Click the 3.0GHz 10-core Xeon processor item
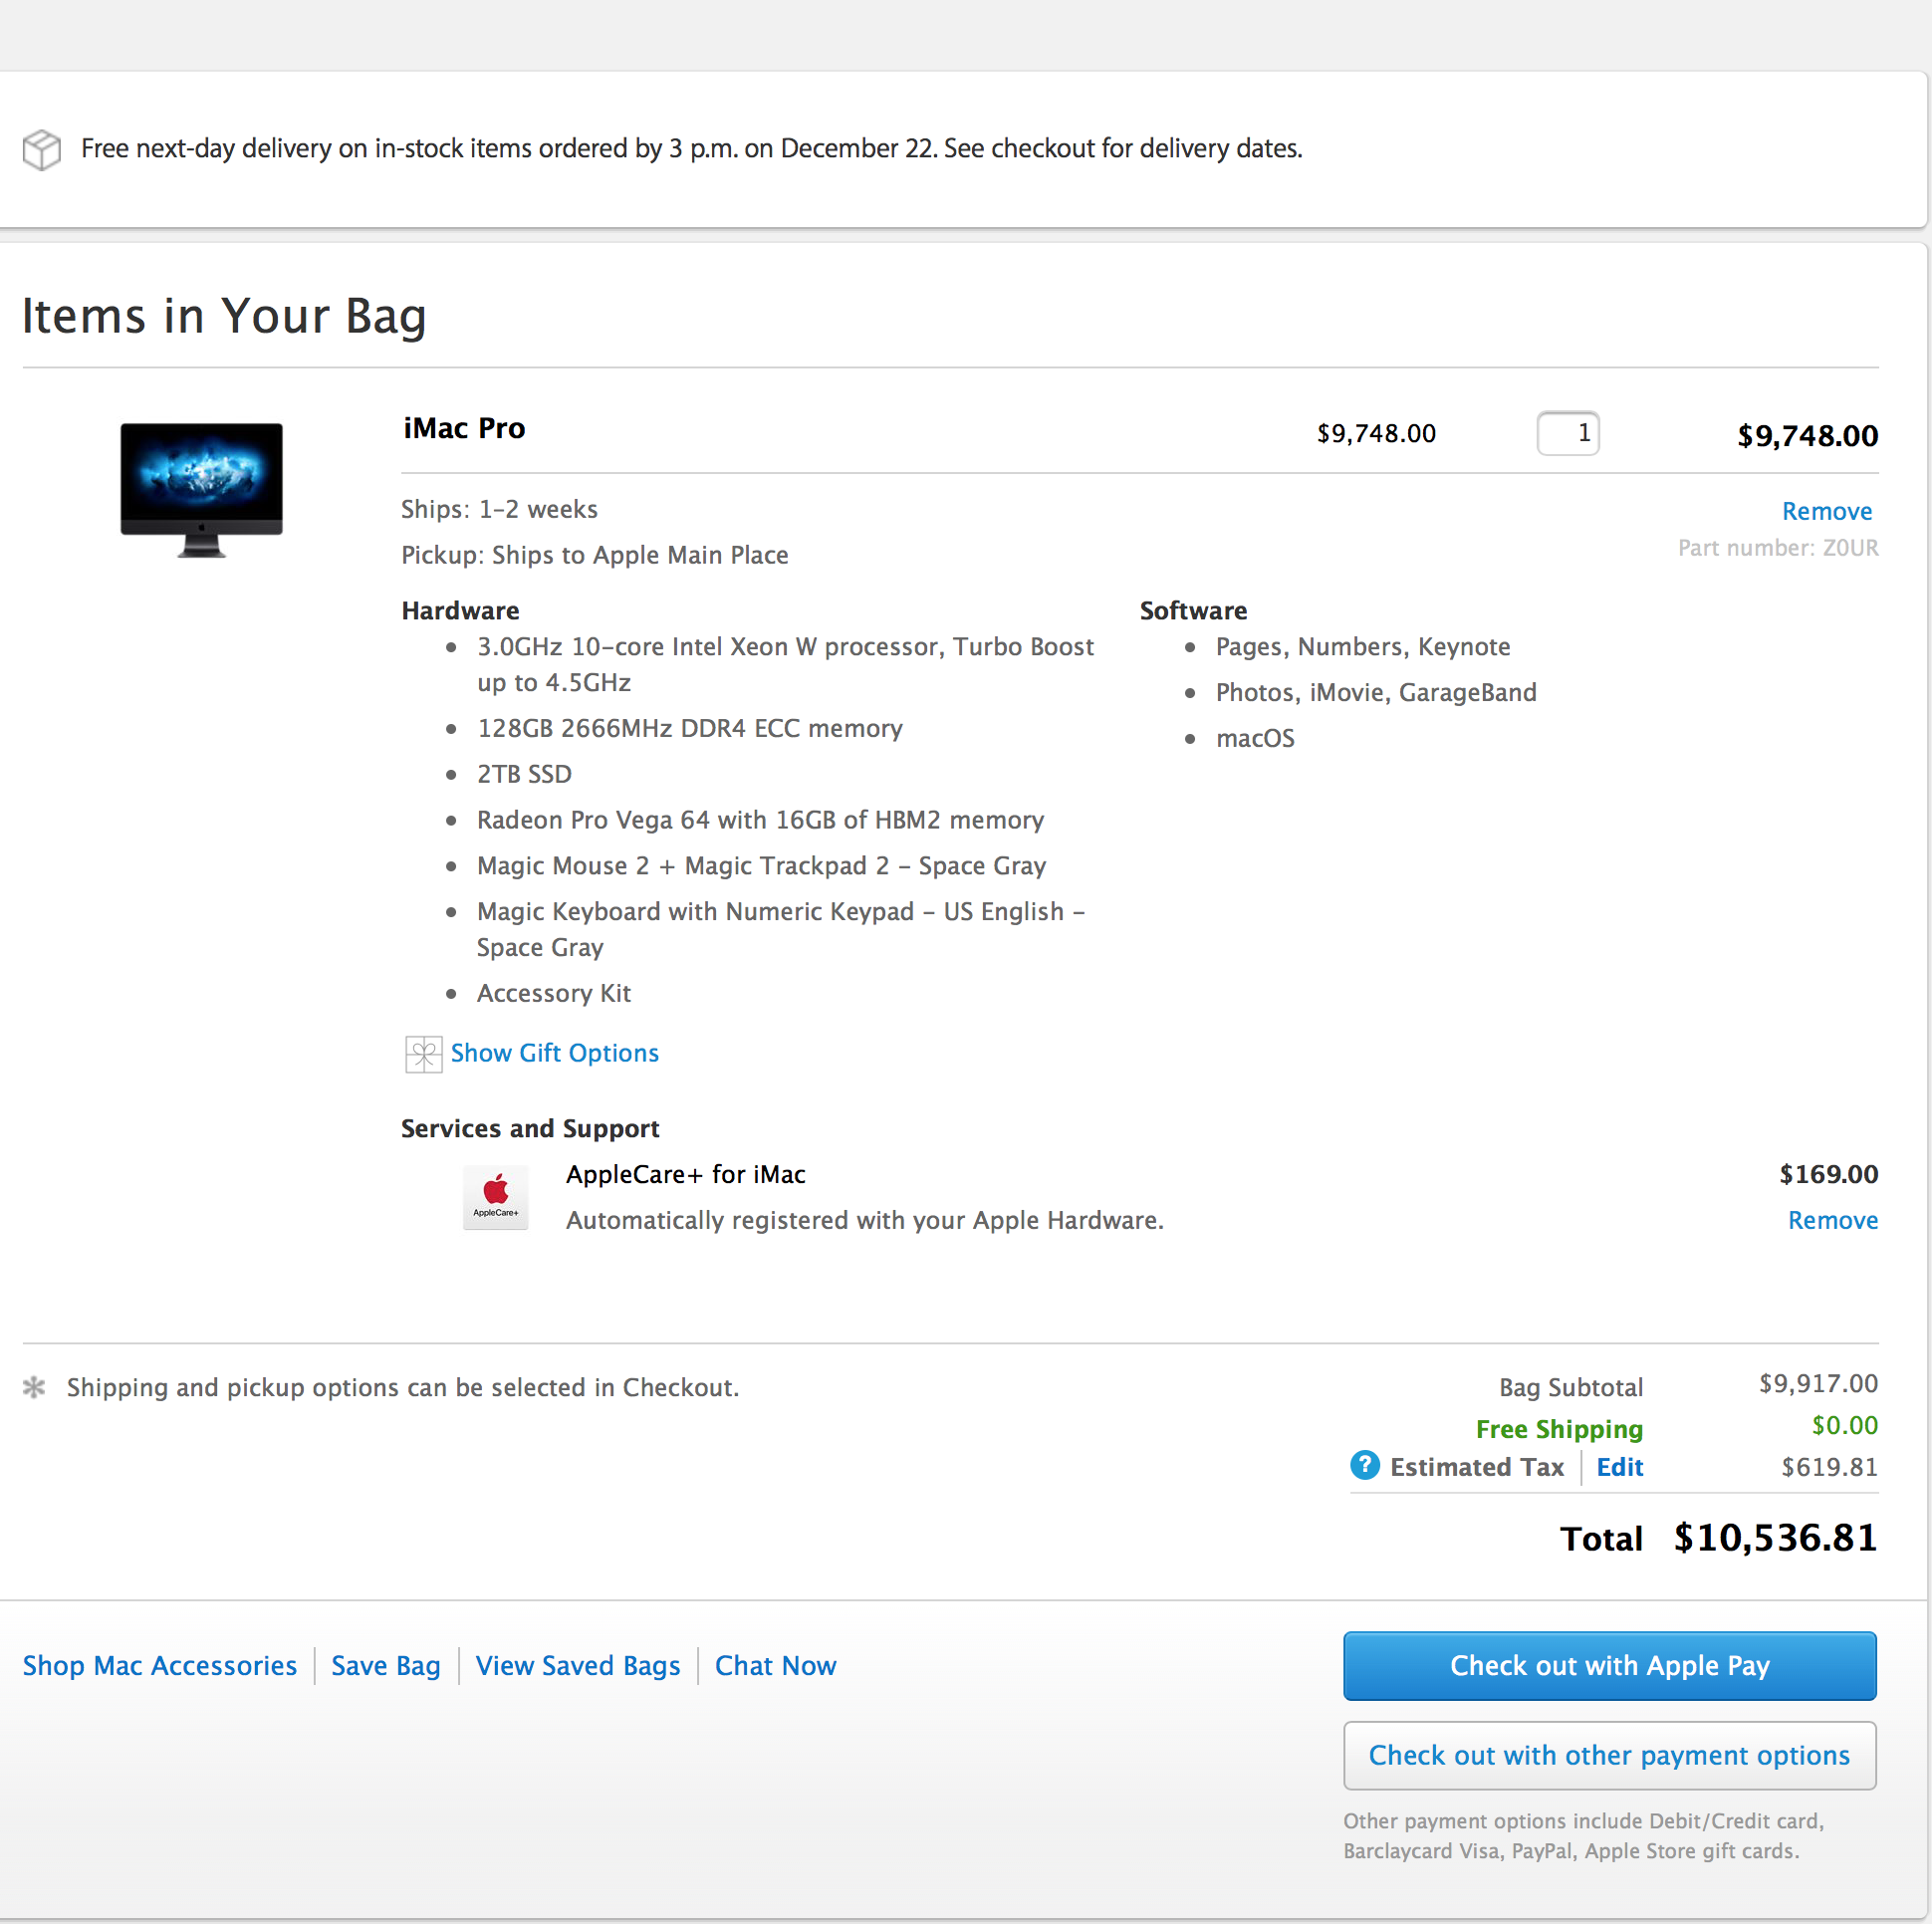The width and height of the screenshot is (1932, 1924). point(785,665)
